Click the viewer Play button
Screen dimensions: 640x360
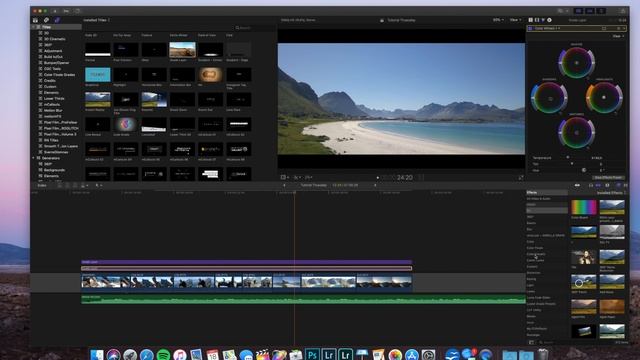[378, 178]
